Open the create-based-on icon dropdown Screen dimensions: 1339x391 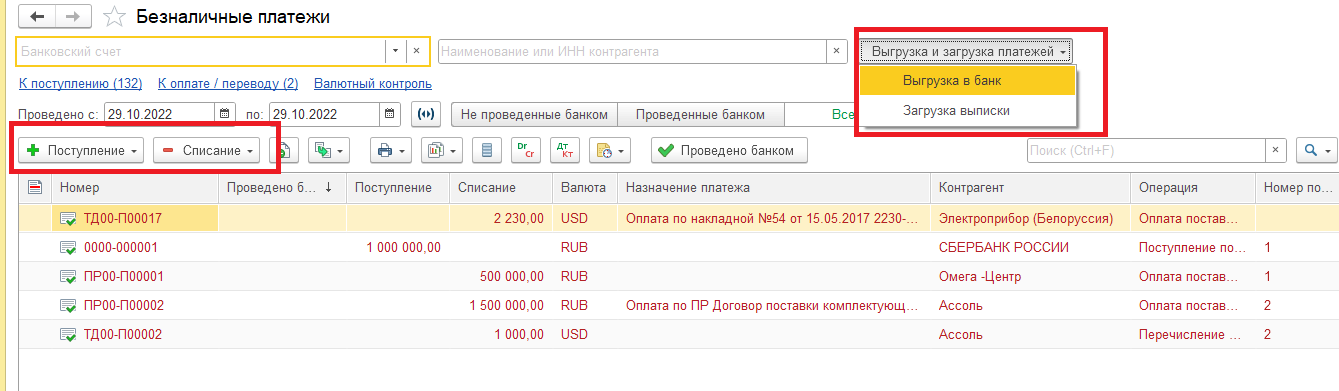pyautogui.click(x=328, y=151)
